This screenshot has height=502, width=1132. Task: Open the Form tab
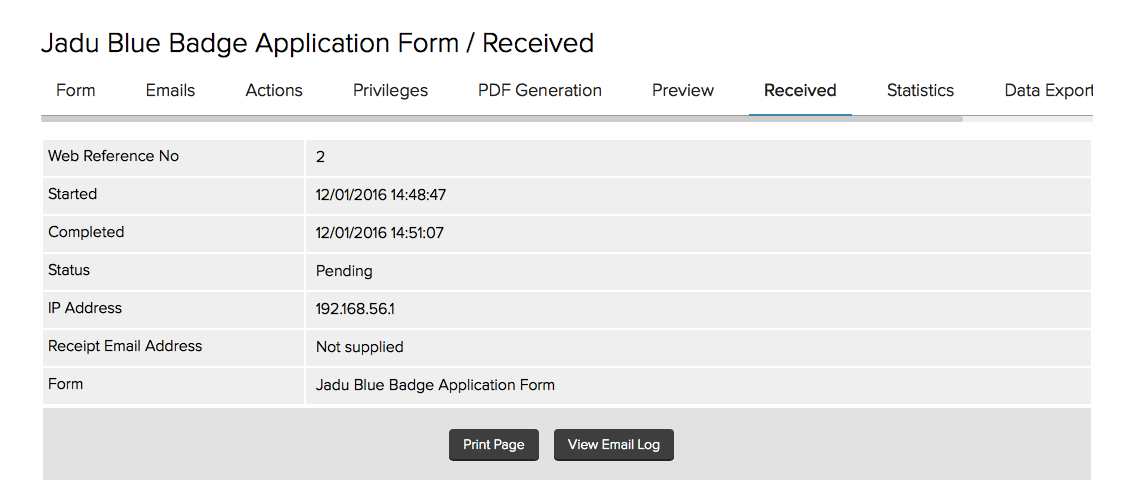[x=75, y=90]
